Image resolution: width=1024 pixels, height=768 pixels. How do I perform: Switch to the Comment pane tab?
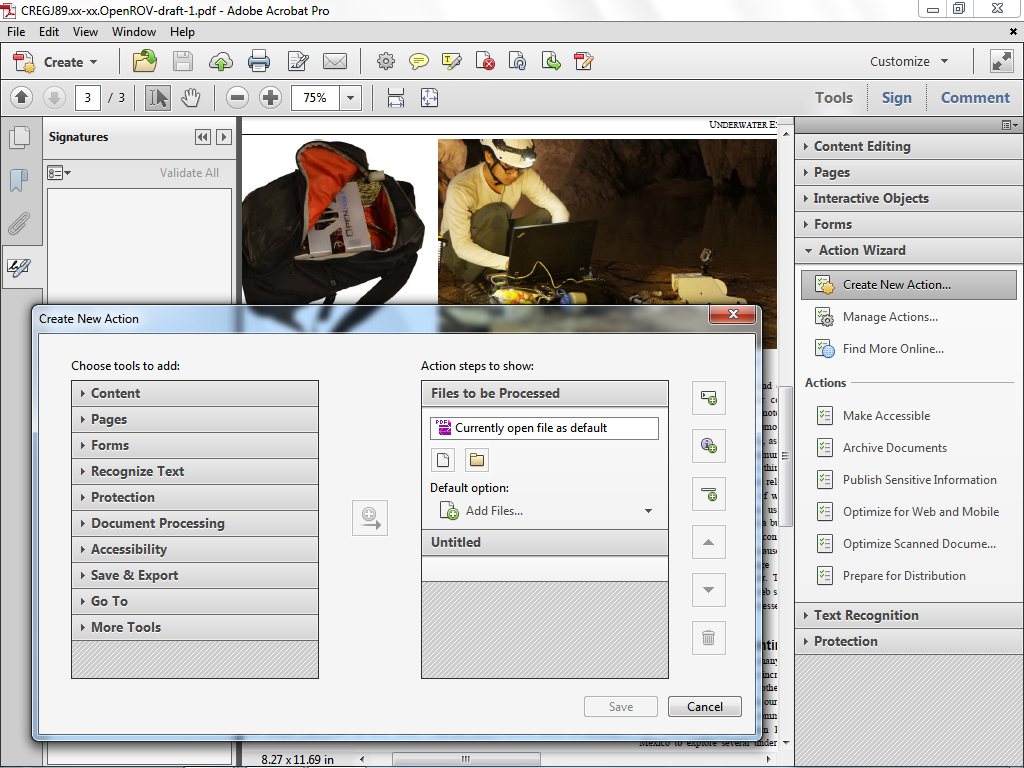[x=975, y=98]
